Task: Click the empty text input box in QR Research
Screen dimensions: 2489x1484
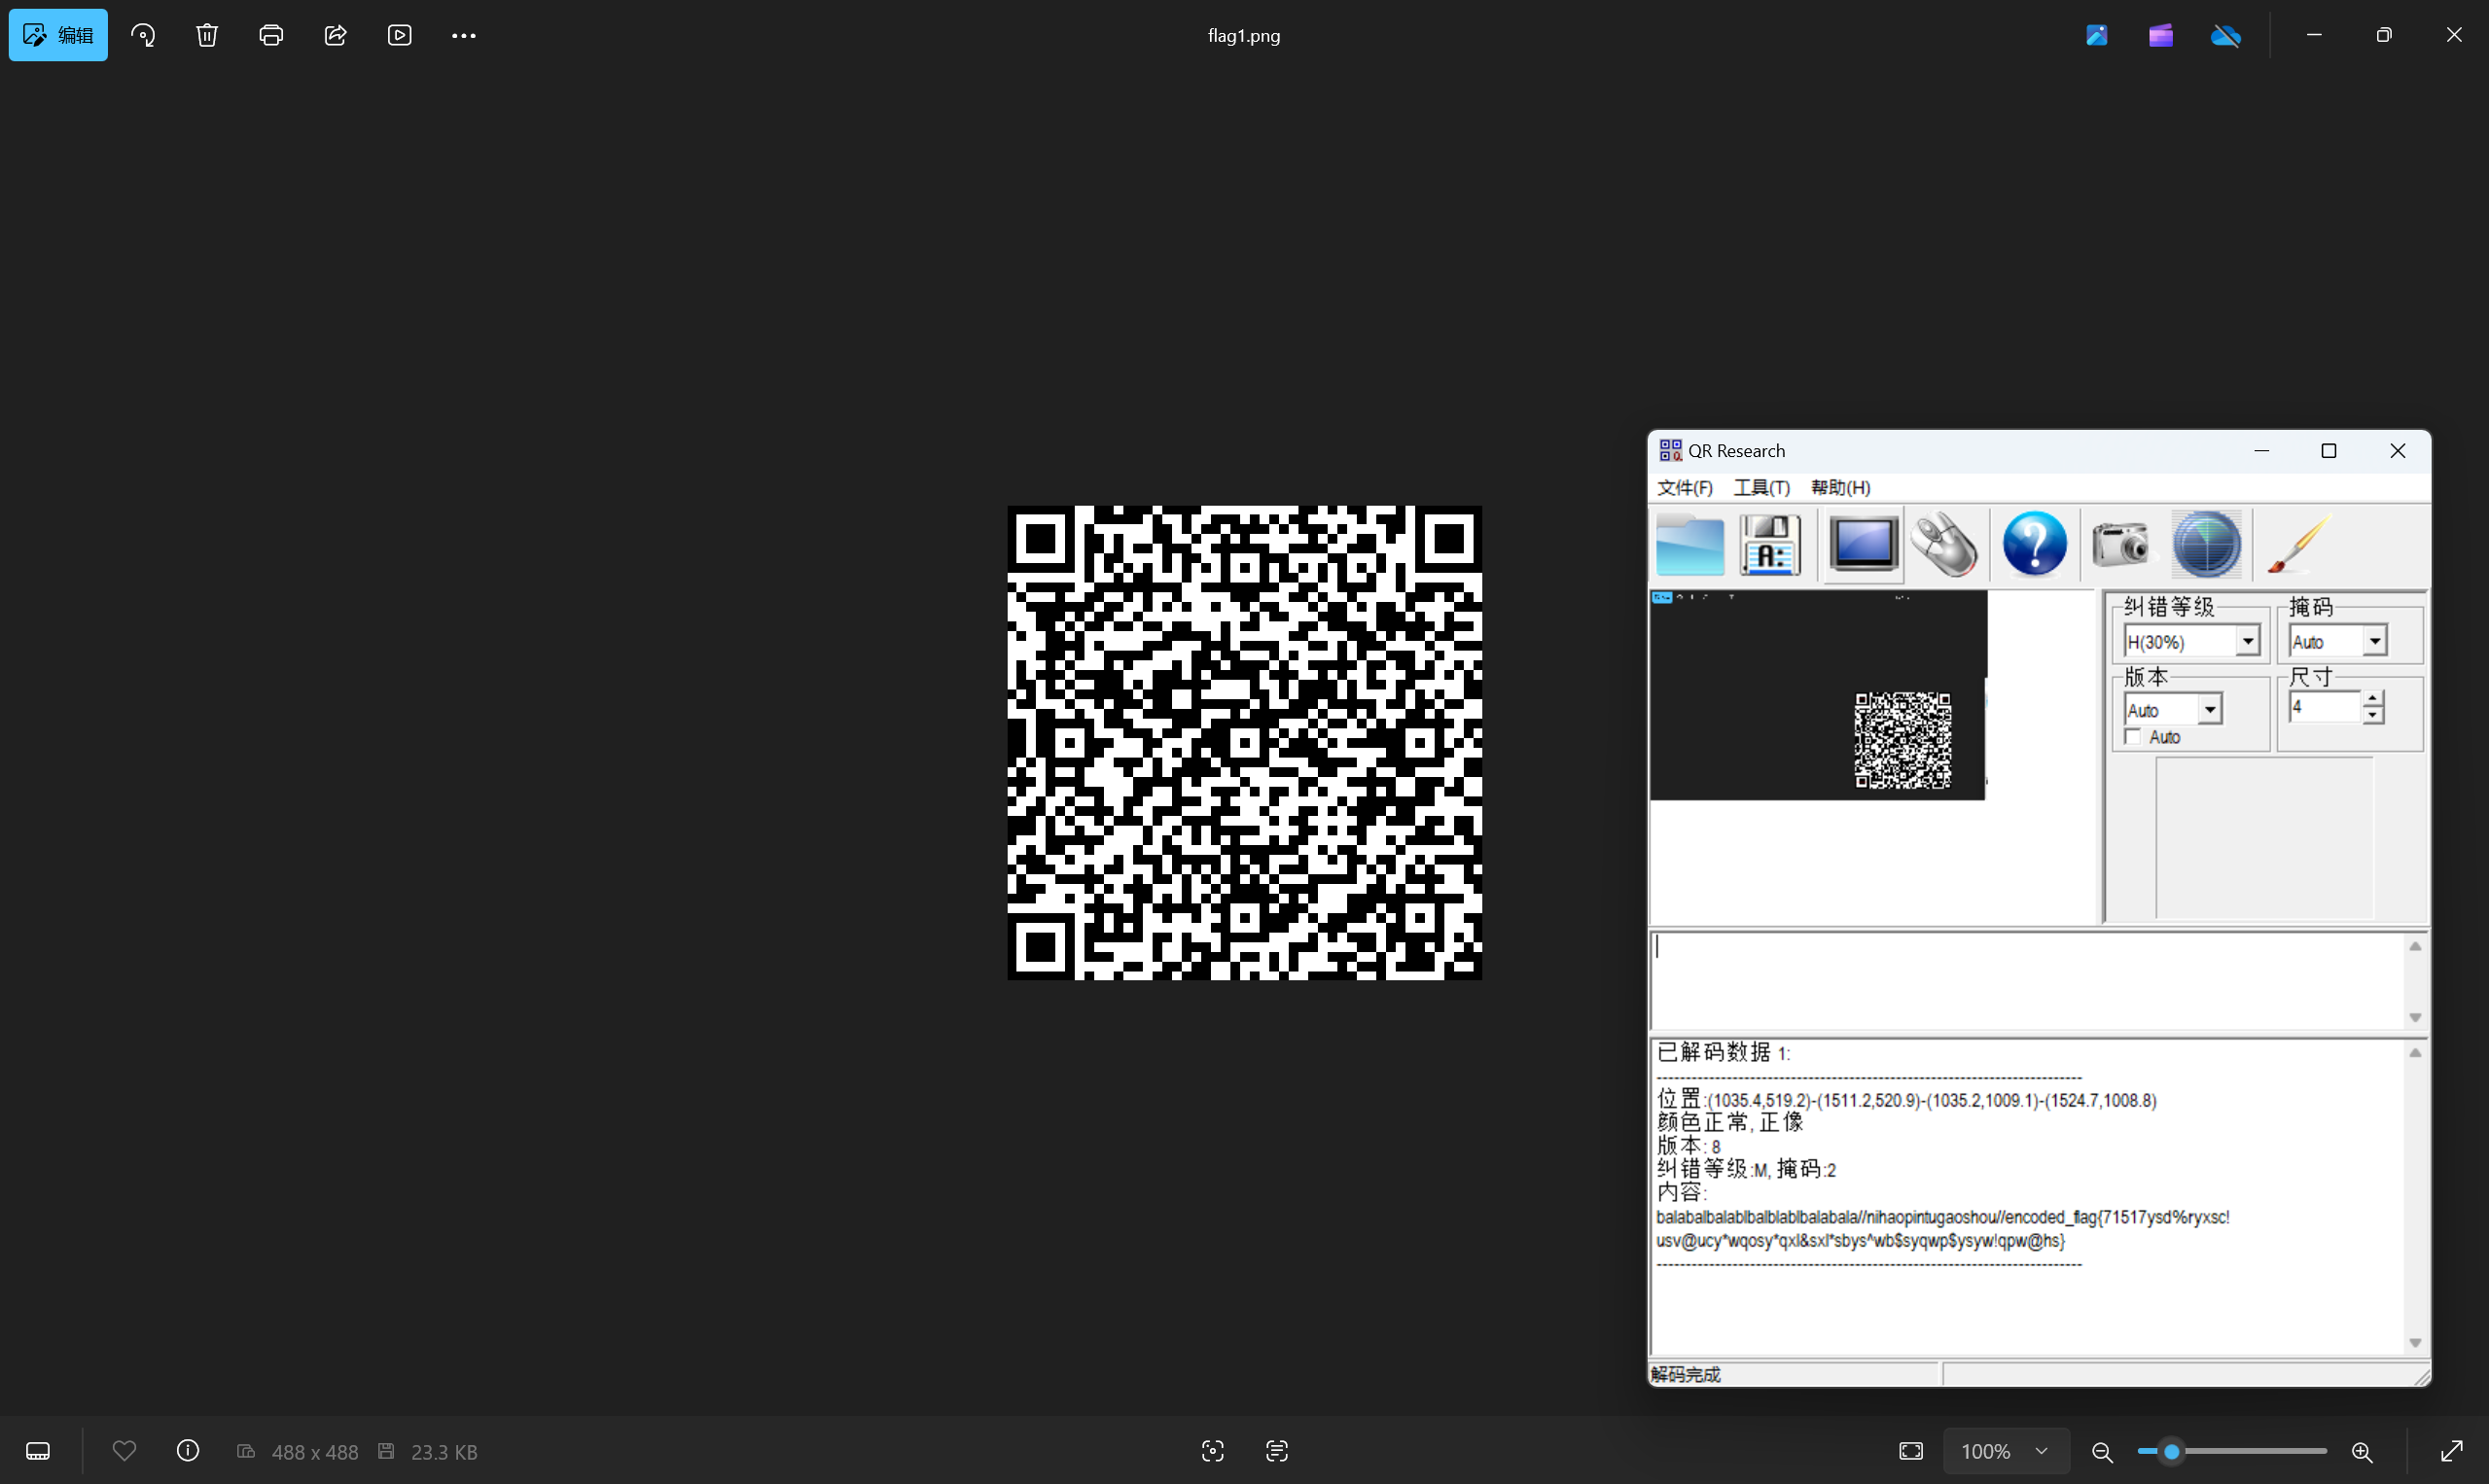Action: tap(2028, 980)
